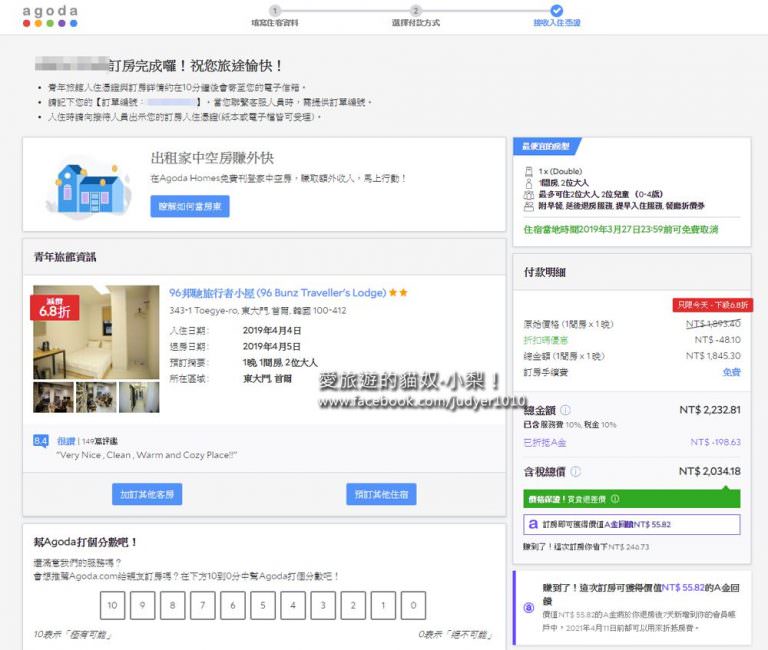Click the info icon beside 含稅總價
Image resolution: width=768 pixels, height=650 pixels.
click(575, 472)
